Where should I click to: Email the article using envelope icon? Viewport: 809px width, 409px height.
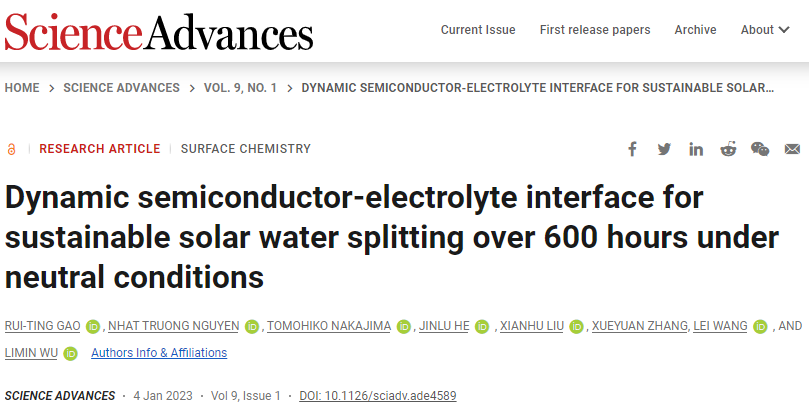tap(792, 149)
